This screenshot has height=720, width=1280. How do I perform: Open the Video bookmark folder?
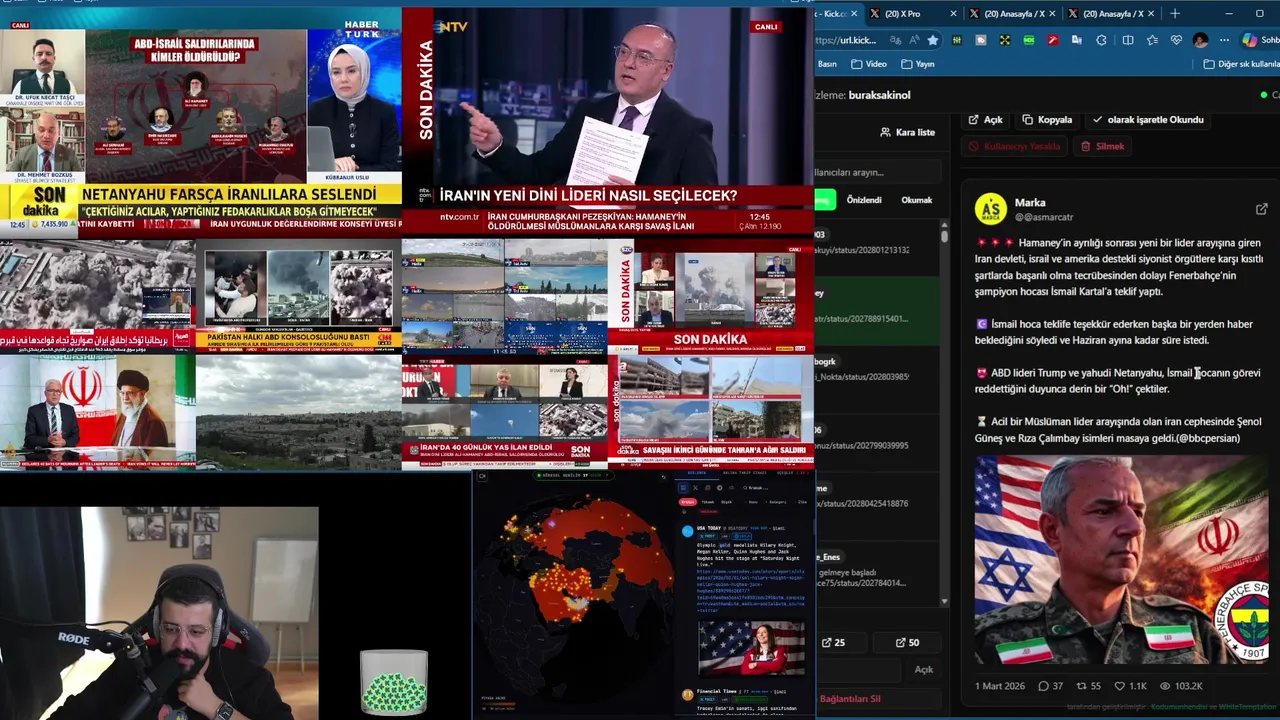point(869,64)
